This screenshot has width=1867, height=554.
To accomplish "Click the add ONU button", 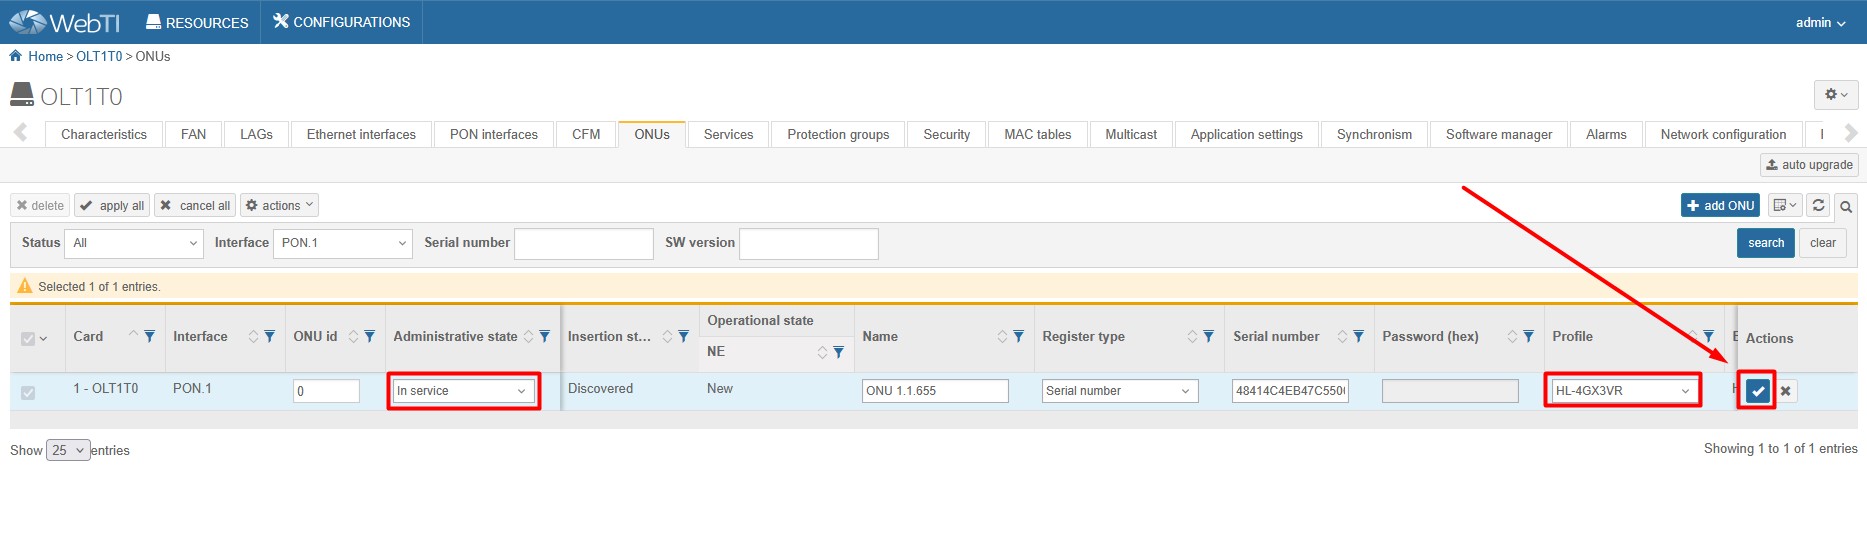I will tap(1720, 205).
